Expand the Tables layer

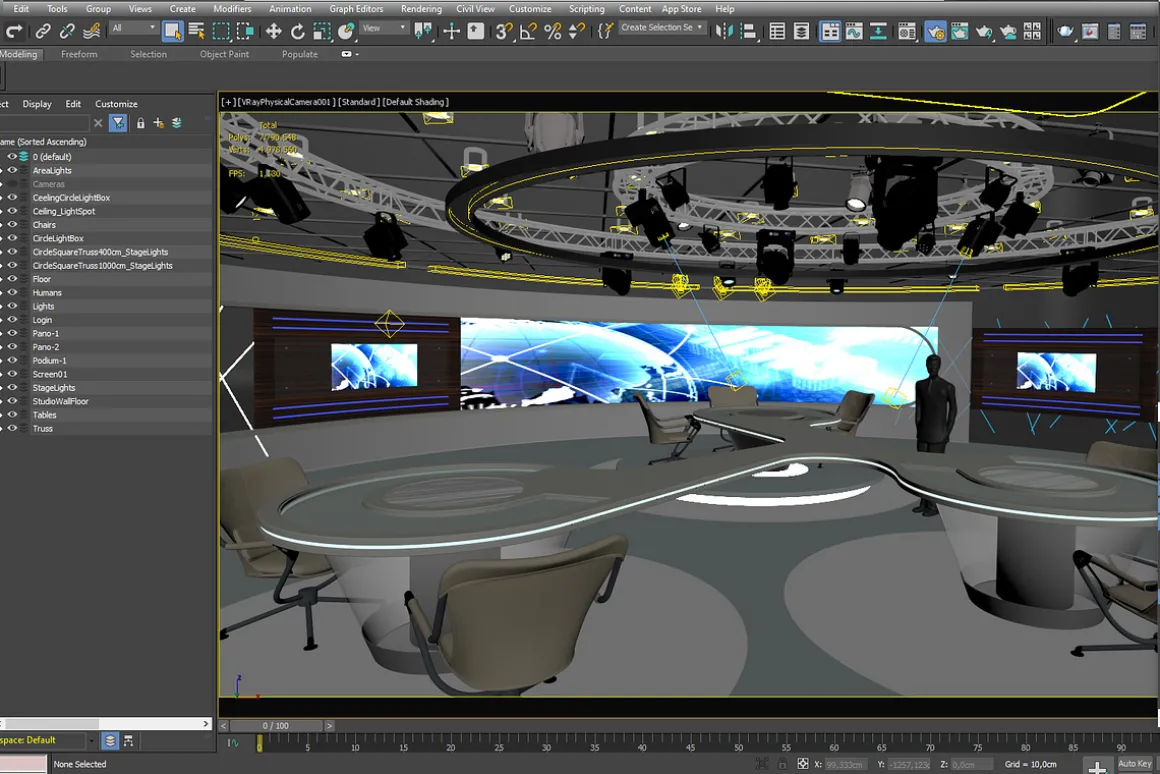[1, 415]
